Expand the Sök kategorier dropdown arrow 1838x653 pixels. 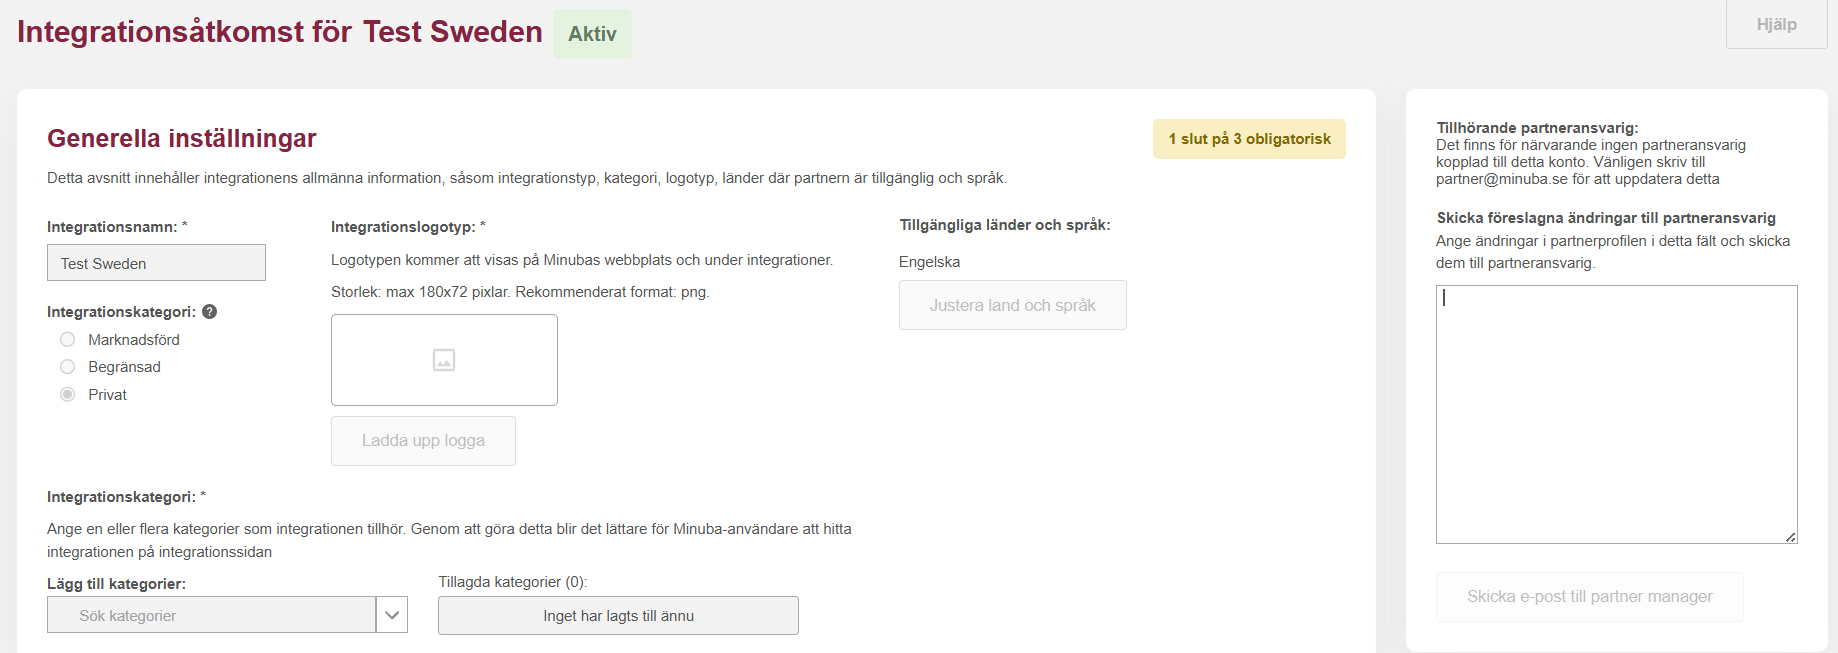click(392, 615)
